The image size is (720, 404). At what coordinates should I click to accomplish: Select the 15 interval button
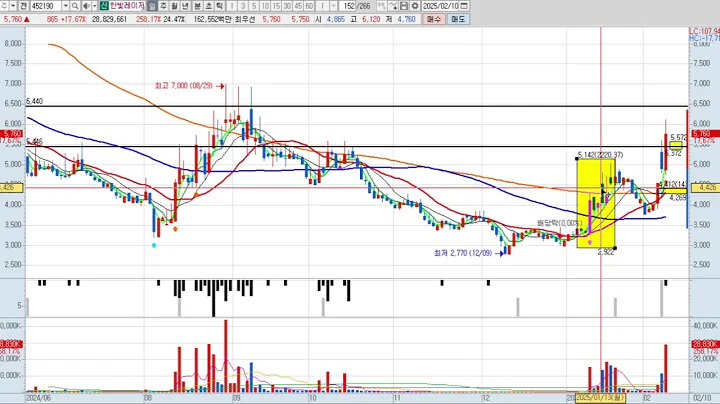276,6
